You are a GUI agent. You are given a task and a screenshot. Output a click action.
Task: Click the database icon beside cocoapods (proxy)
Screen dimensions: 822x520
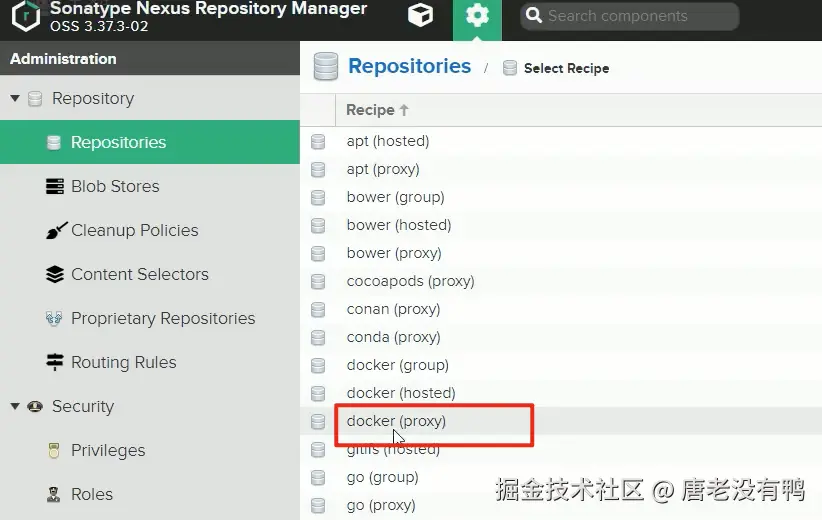318,281
